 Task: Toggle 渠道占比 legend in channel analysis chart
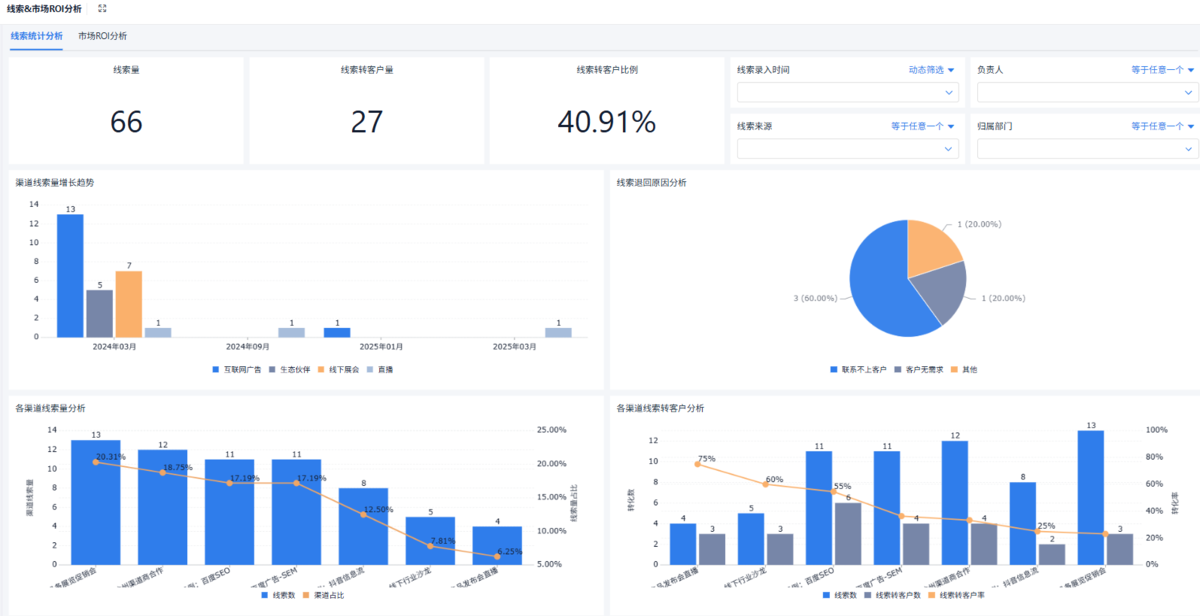pyautogui.click(x=327, y=594)
